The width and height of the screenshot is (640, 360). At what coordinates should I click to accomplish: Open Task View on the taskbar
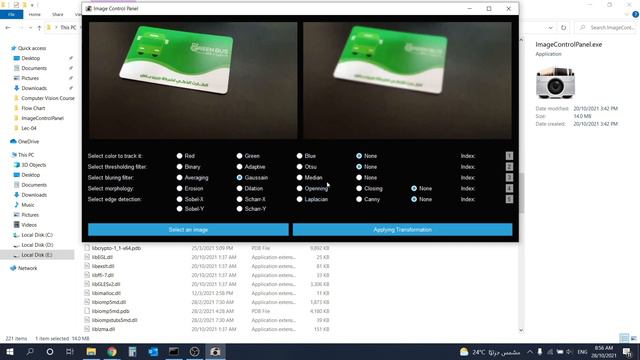coord(70,351)
